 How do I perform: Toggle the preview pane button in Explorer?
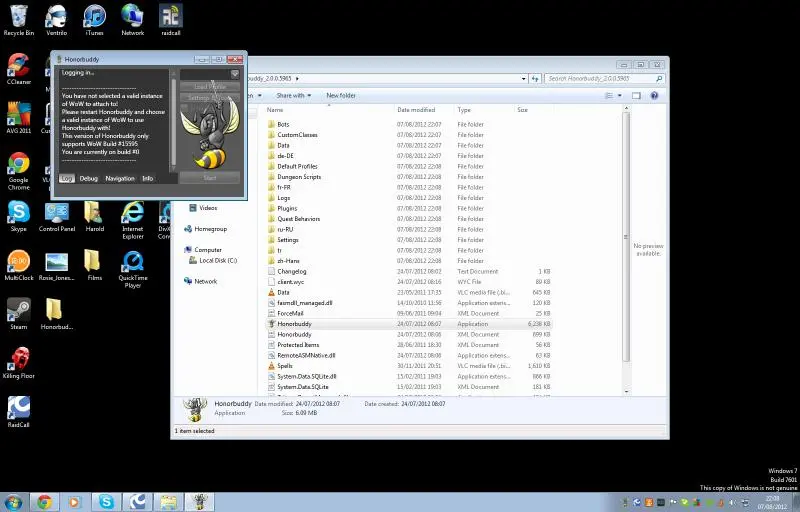point(636,95)
